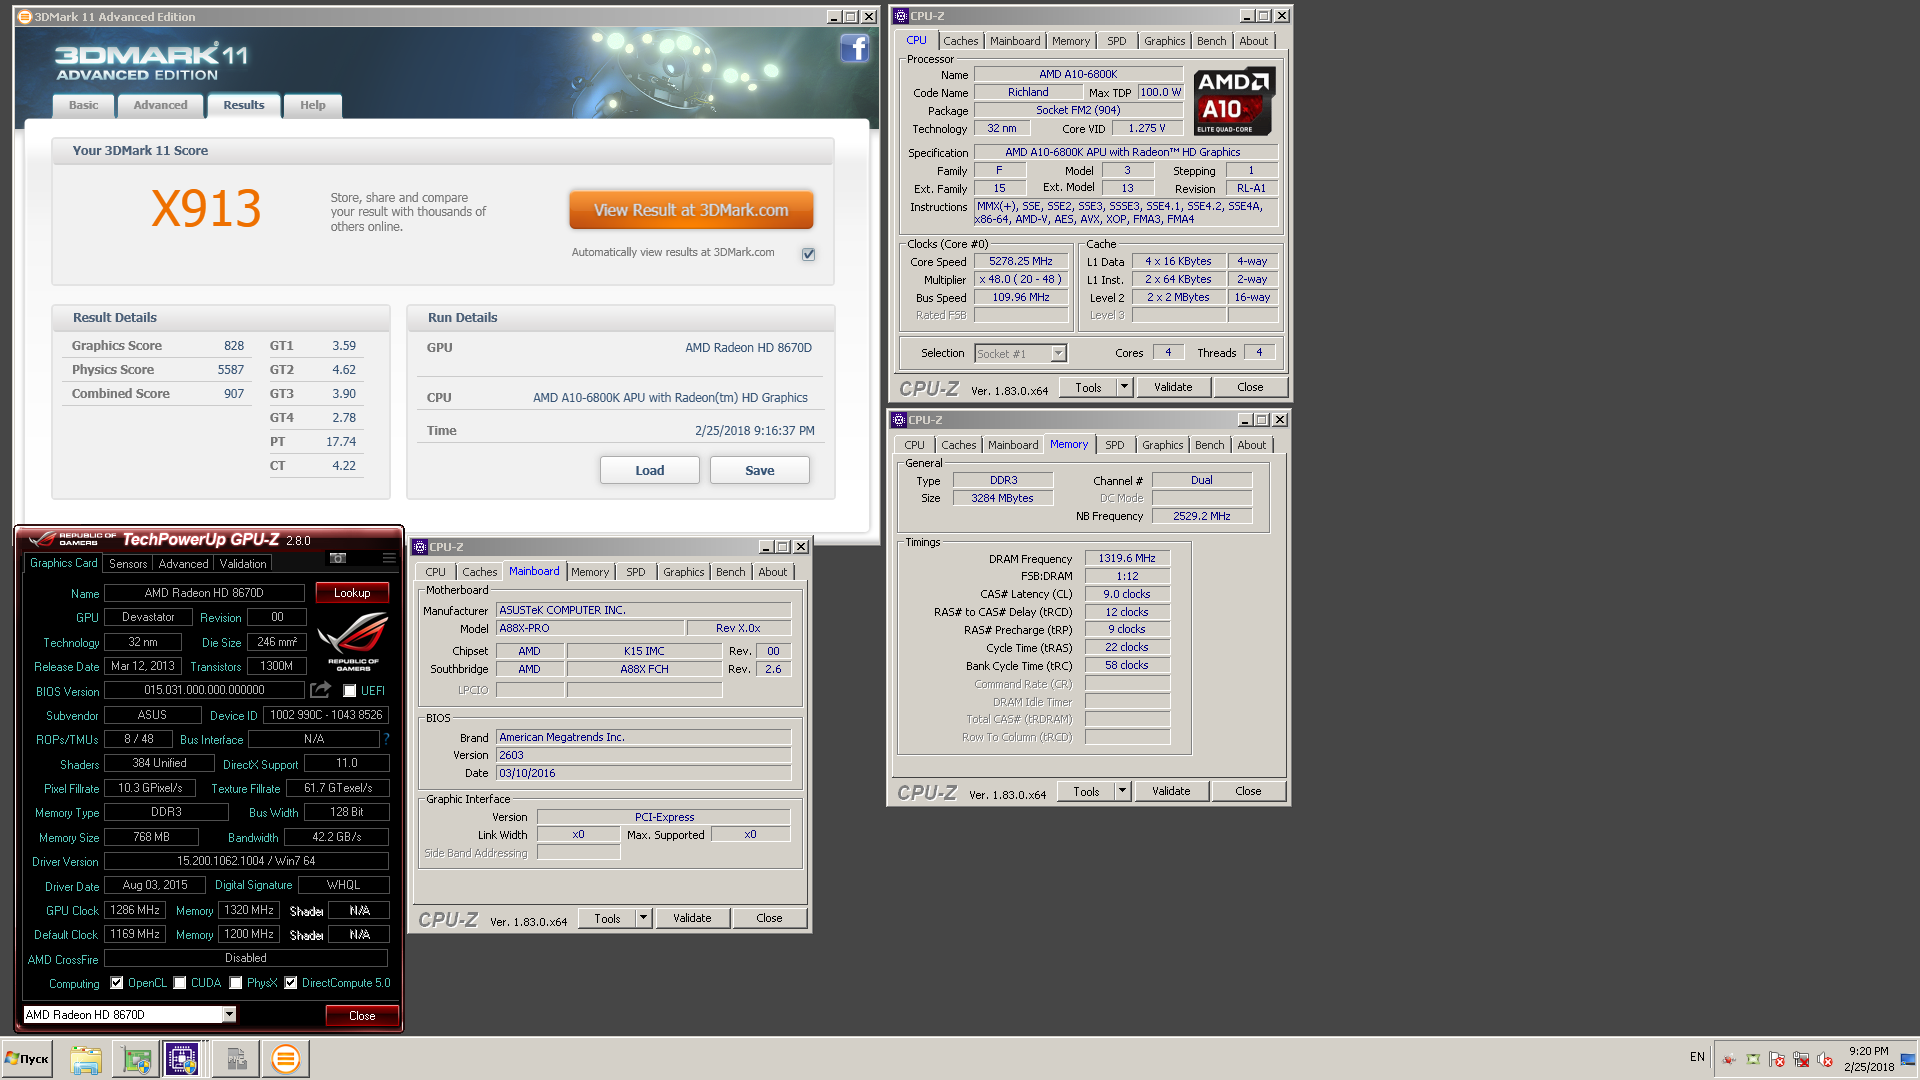Click the Facebook icon in 3DMark
This screenshot has width=1920, height=1080.
(854, 48)
